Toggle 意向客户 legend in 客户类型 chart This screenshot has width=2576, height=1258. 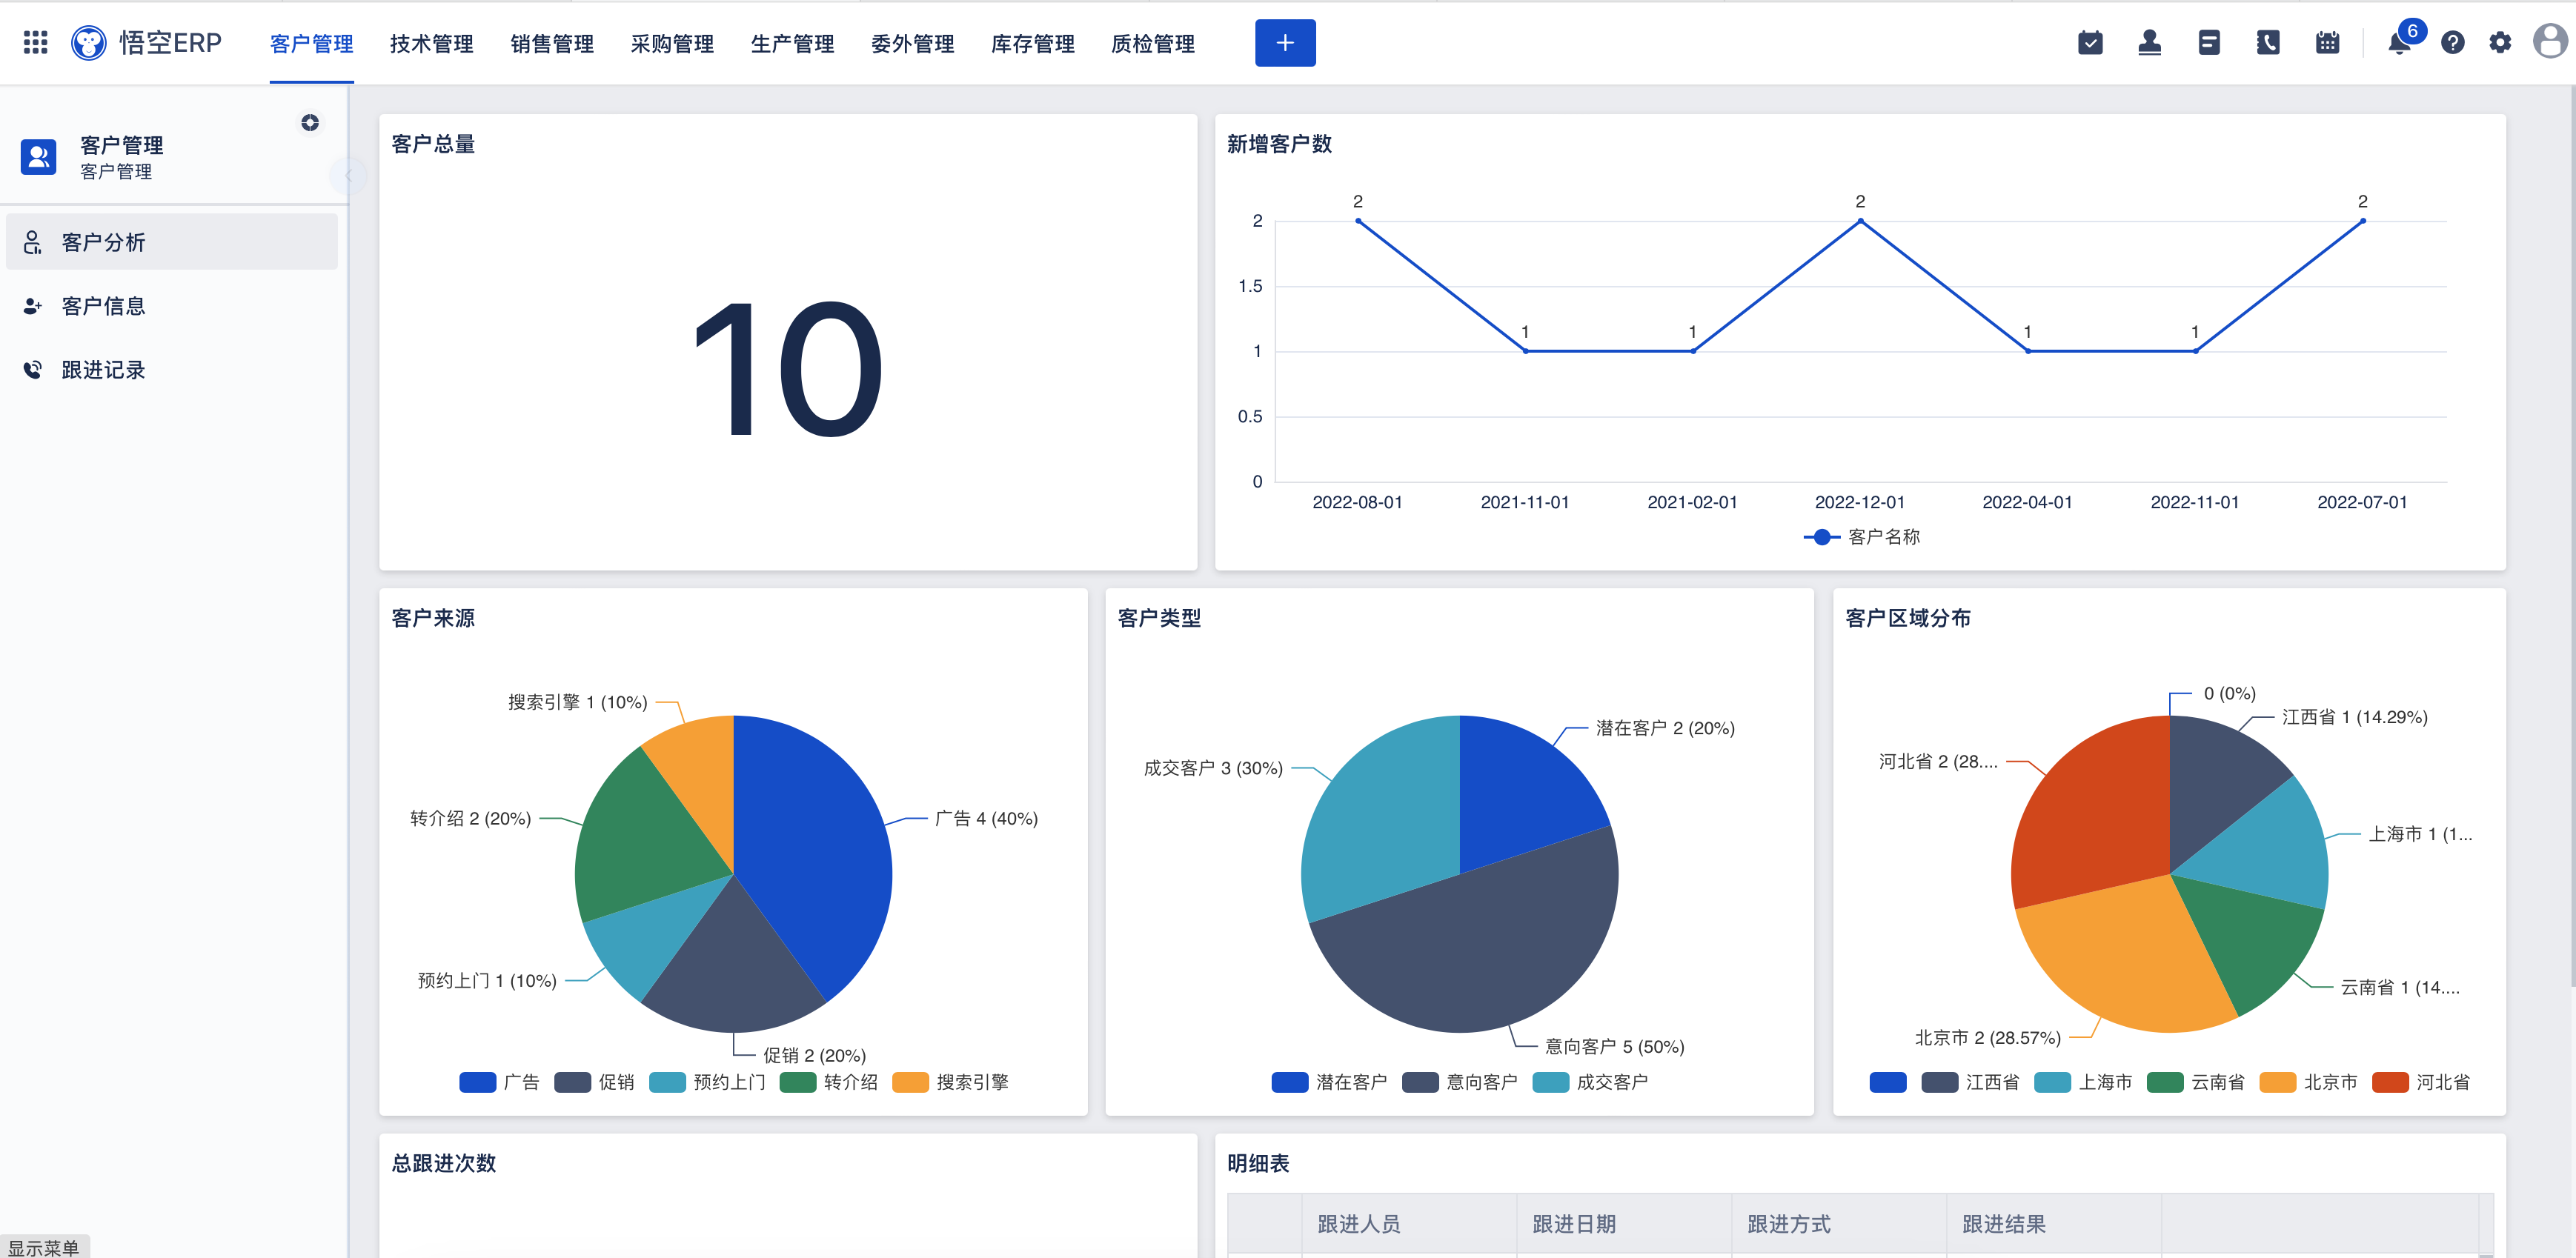(x=1460, y=1082)
